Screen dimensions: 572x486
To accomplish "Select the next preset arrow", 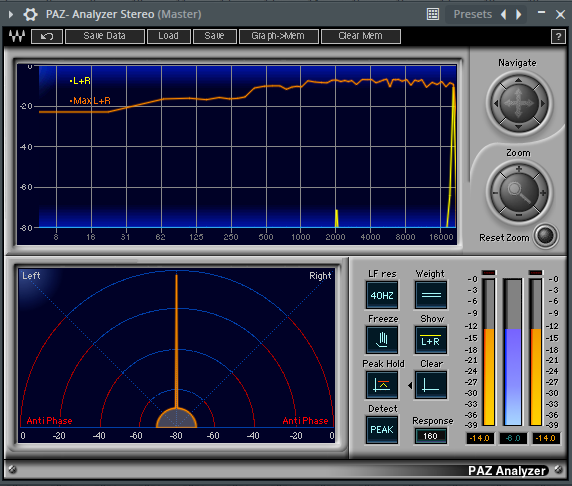I will pyautogui.click(x=519, y=14).
